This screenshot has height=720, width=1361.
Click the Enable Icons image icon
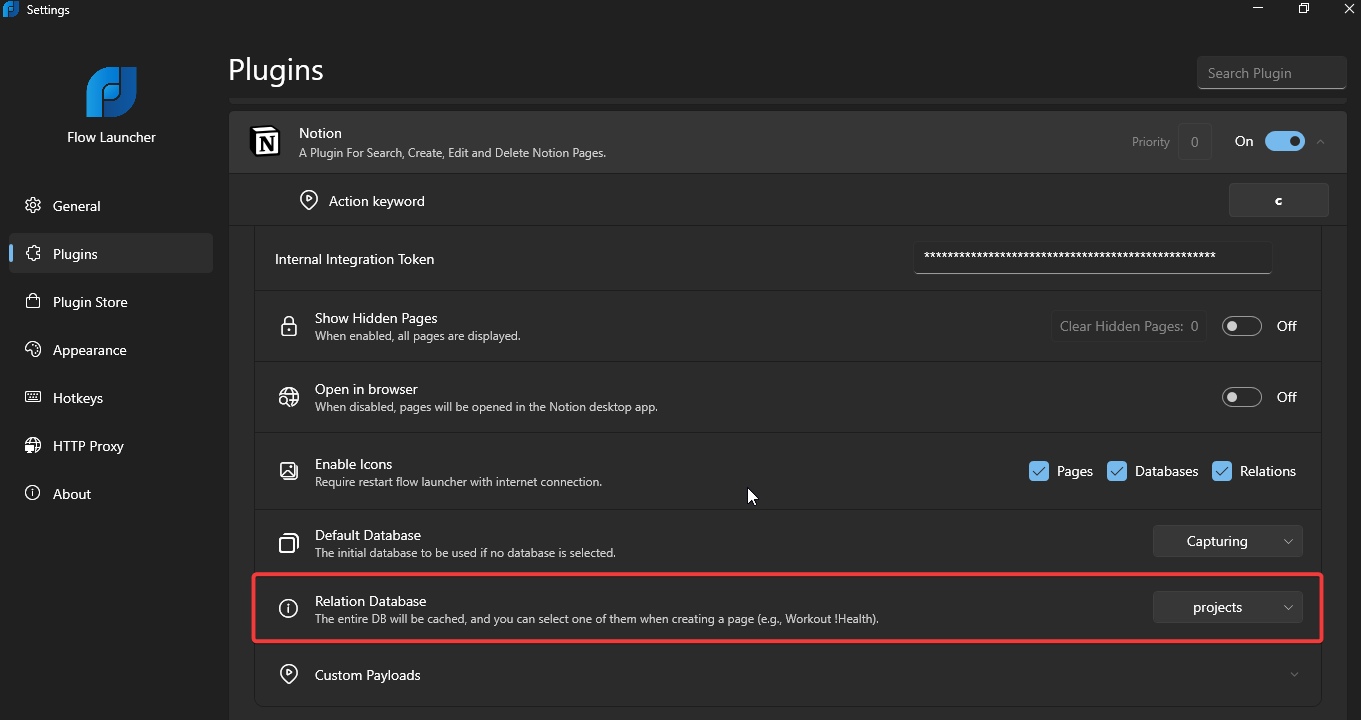289,471
